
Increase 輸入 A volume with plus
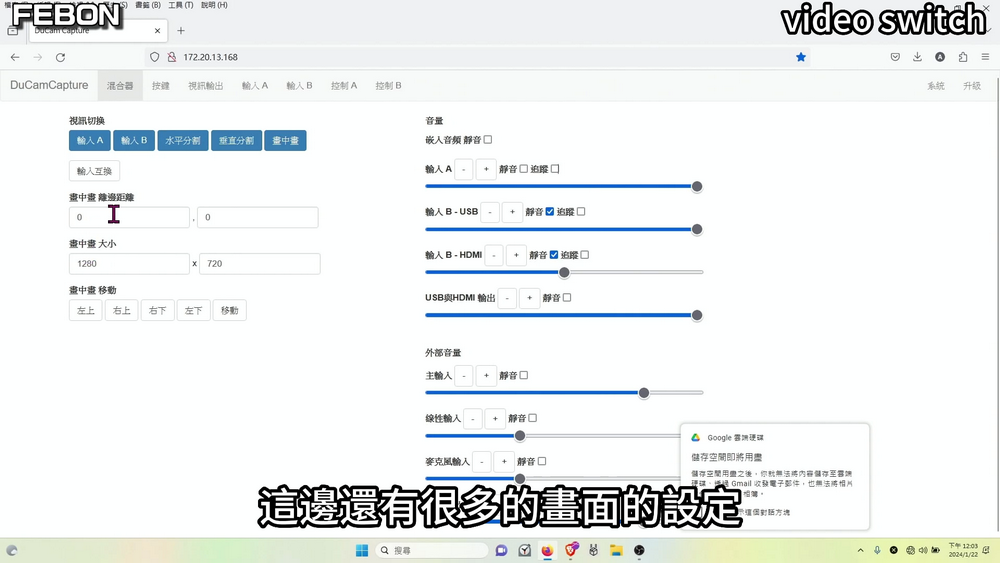click(486, 169)
